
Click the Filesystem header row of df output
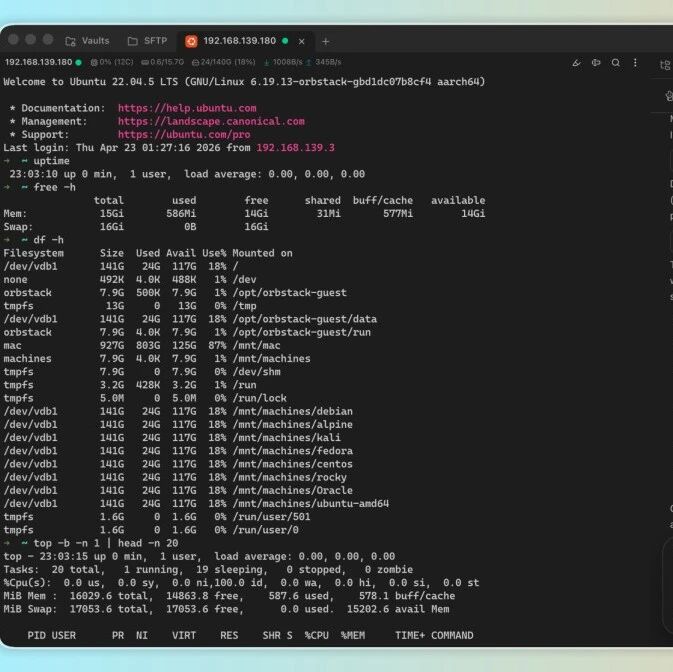click(x=148, y=253)
